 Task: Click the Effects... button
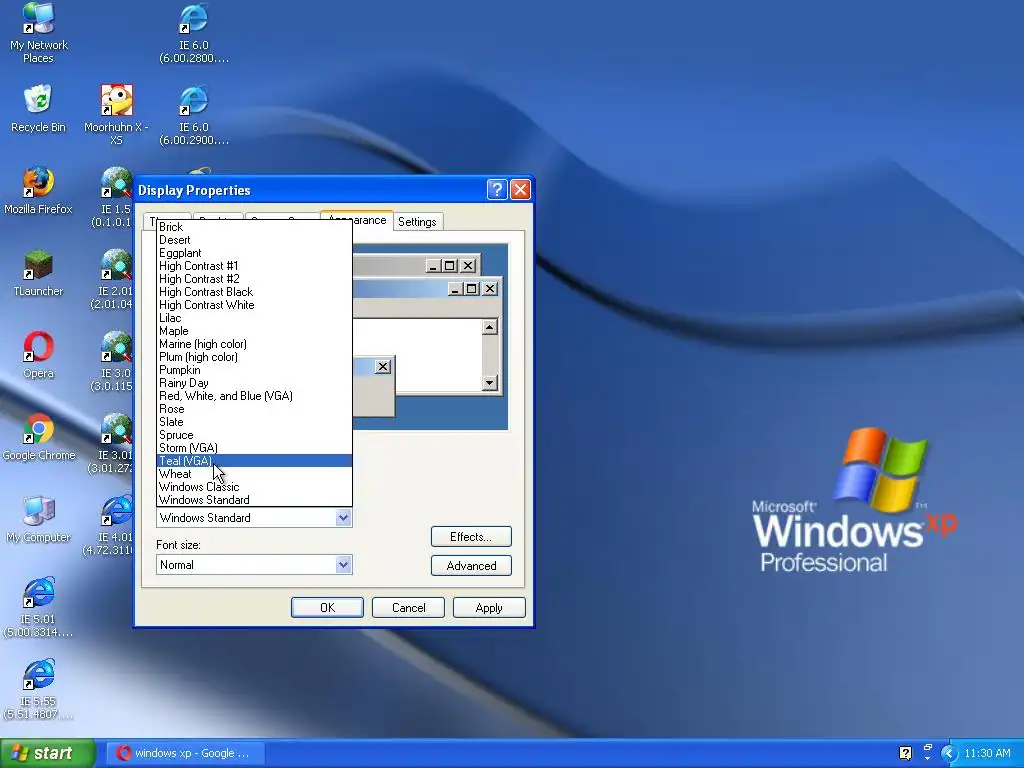471,537
